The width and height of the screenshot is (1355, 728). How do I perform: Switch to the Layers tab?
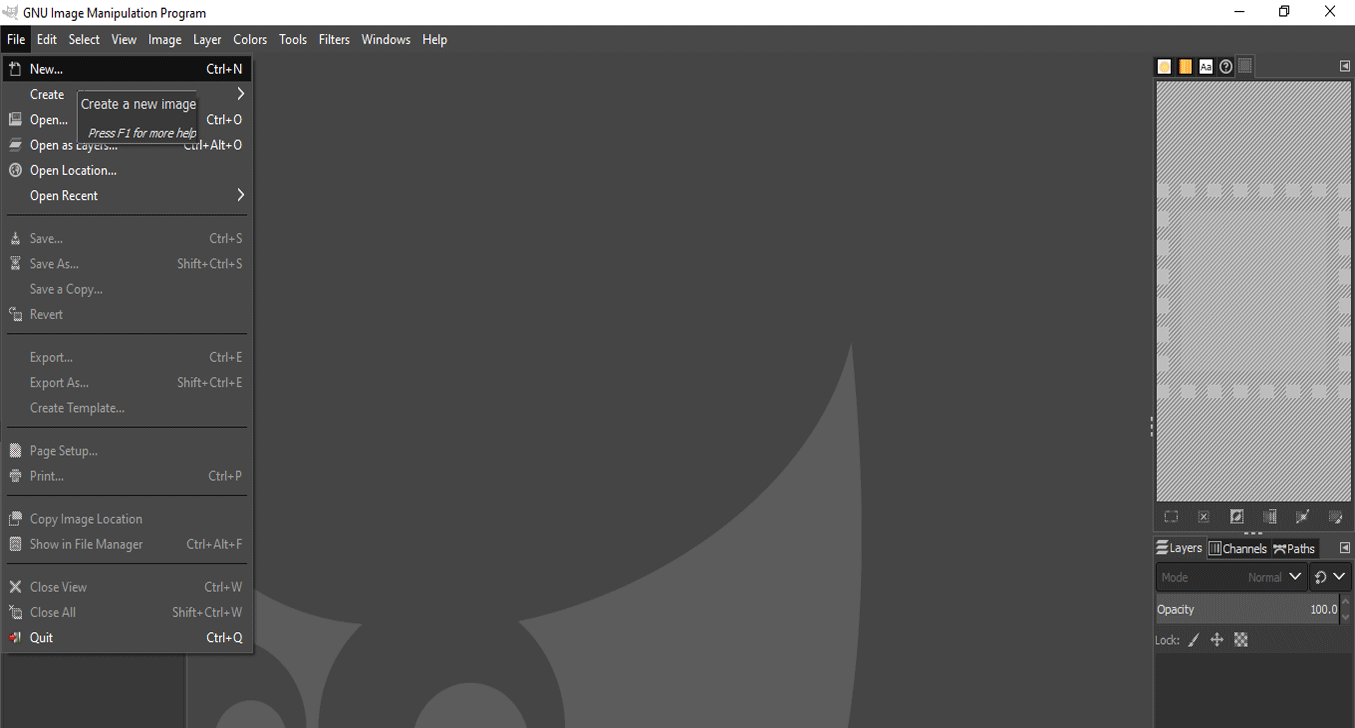[x=1179, y=548]
